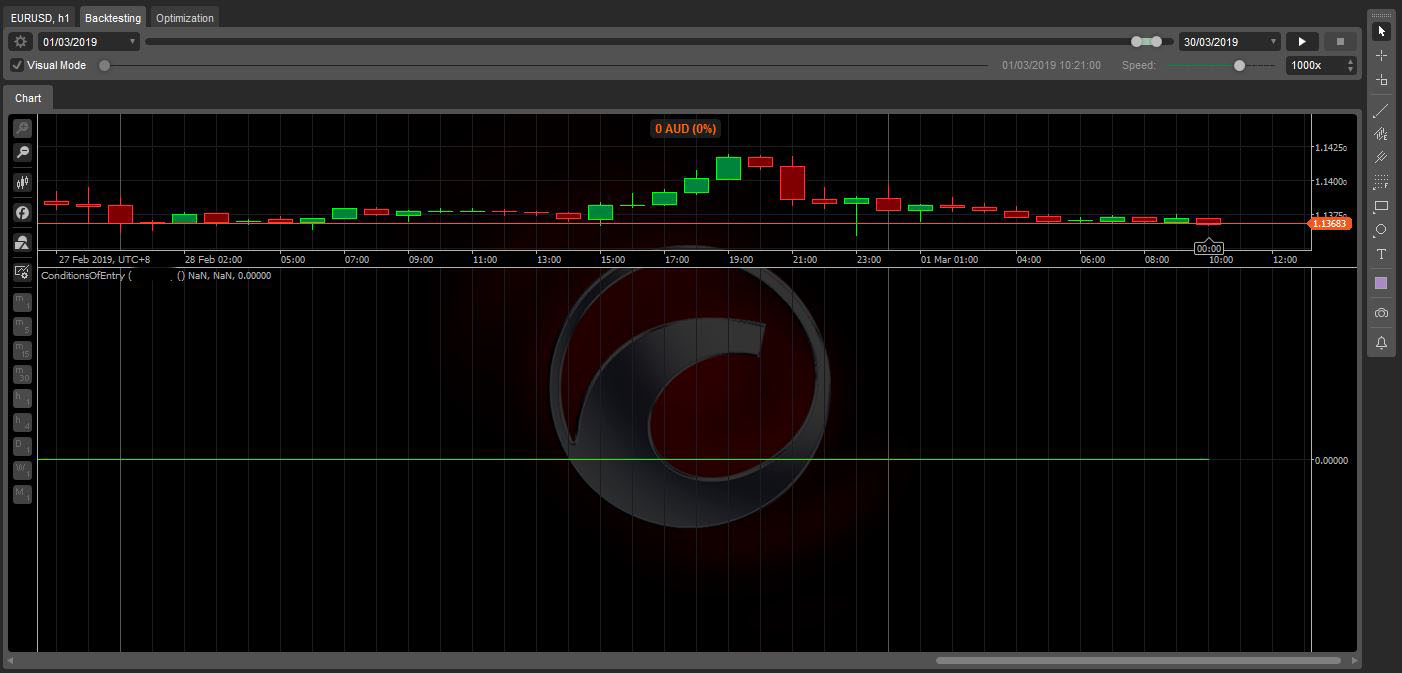Toggle the Visual Mode checkbox
Screen dimensions: 1402x673
[17, 65]
